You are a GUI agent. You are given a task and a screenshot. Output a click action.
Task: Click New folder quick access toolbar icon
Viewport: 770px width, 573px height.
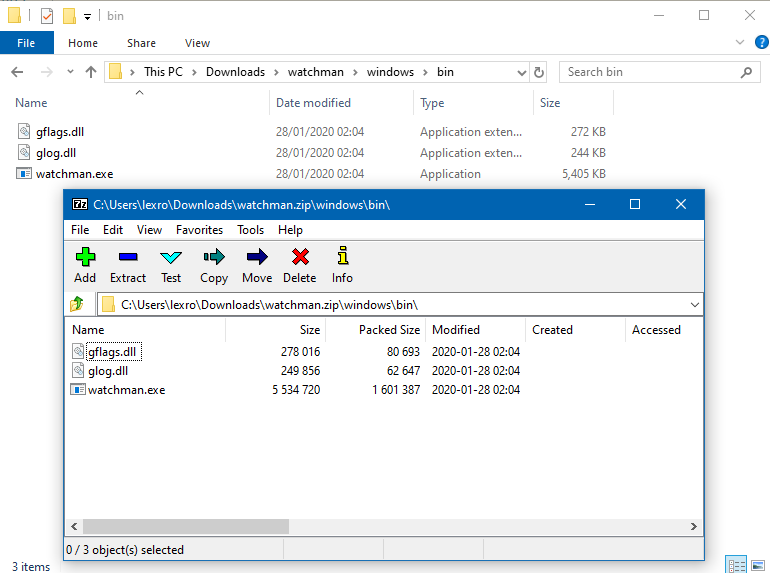point(69,16)
